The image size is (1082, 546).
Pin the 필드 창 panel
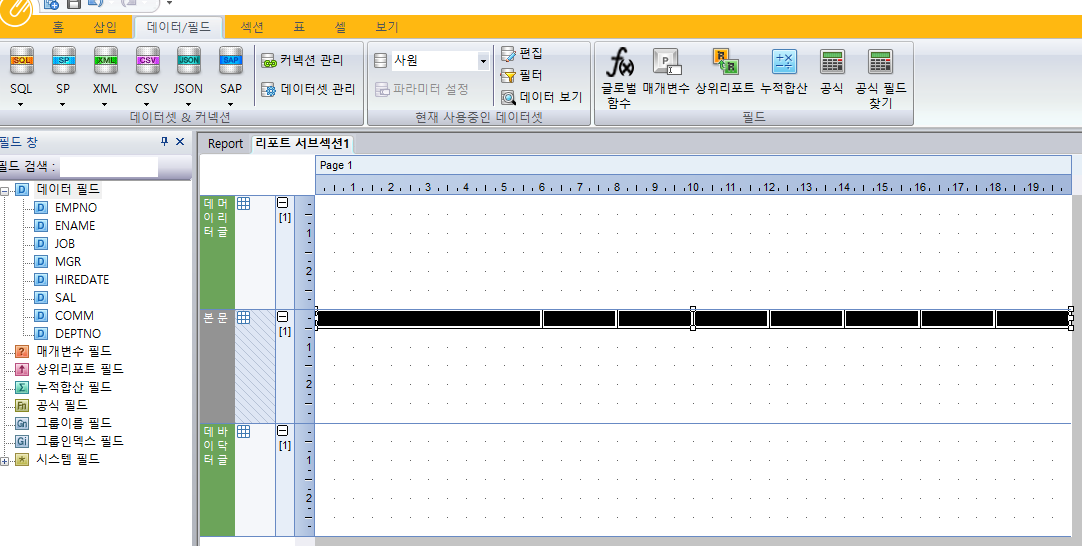pos(164,142)
